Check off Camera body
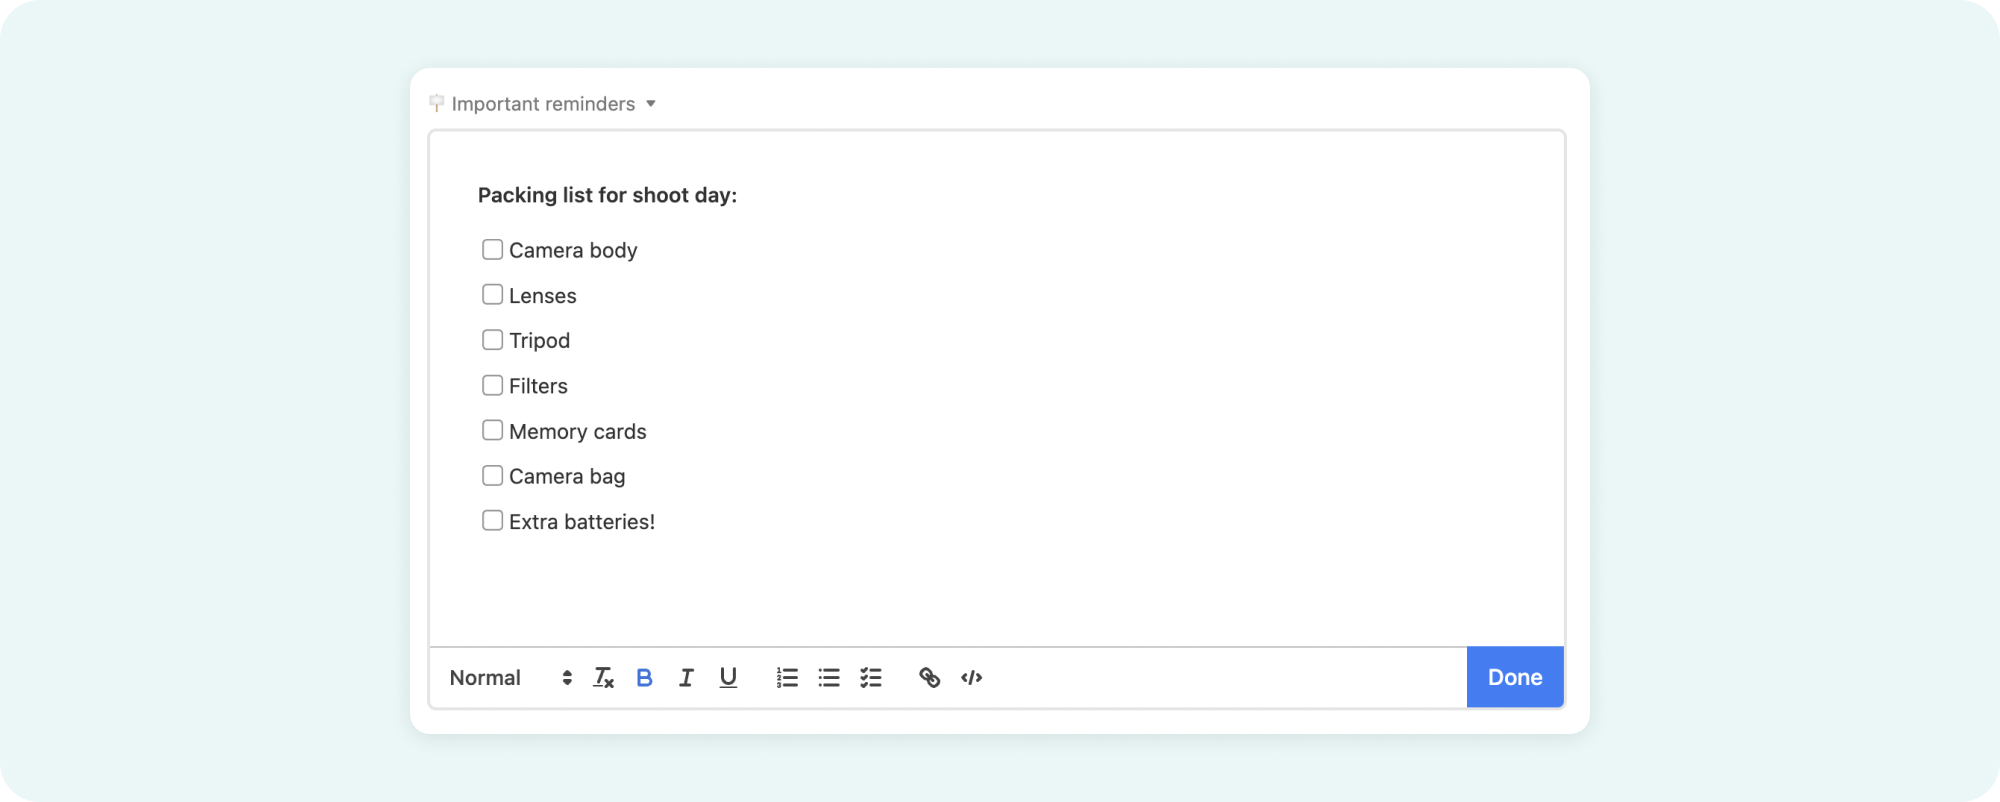2000x802 pixels. [x=492, y=249]
